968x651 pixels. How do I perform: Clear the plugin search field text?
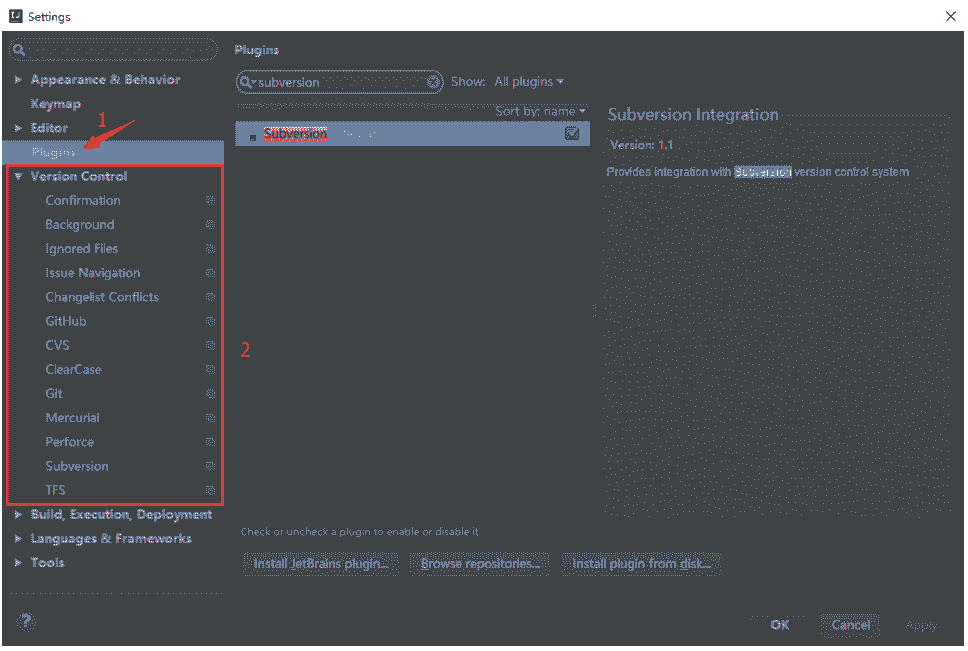(x=434, y=82)
